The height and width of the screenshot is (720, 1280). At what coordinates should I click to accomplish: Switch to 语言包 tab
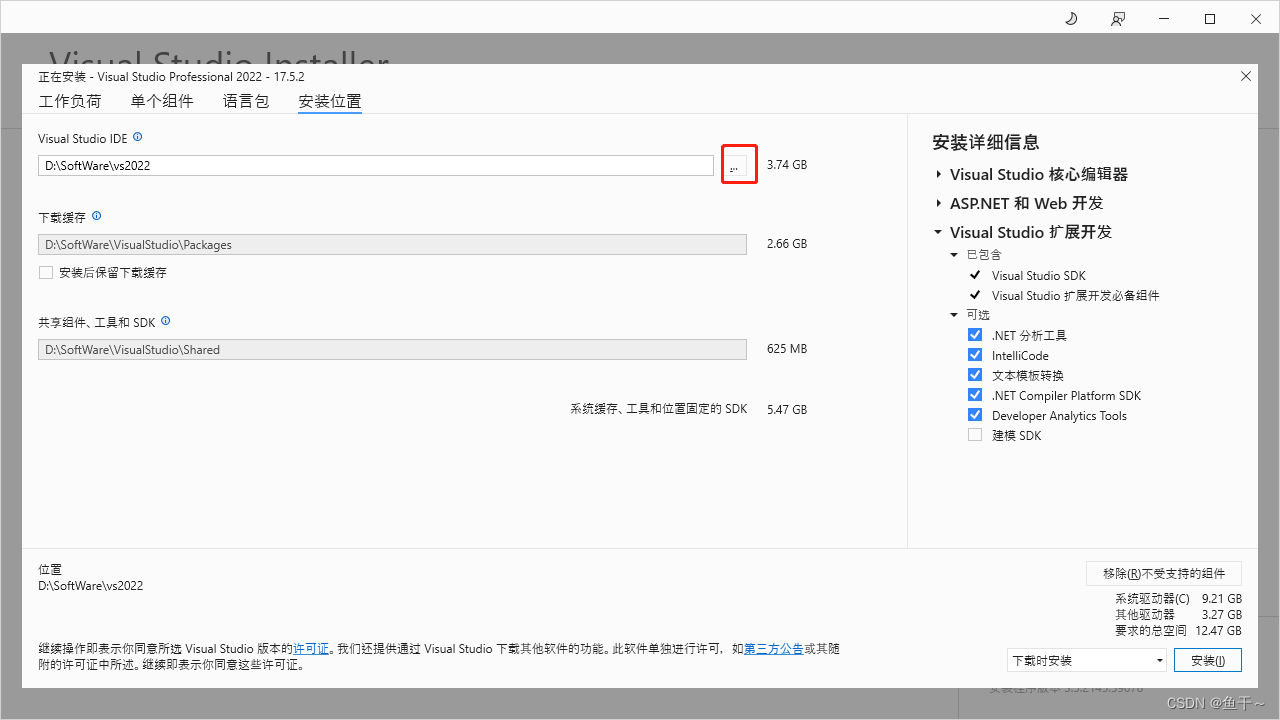[246, 101]
